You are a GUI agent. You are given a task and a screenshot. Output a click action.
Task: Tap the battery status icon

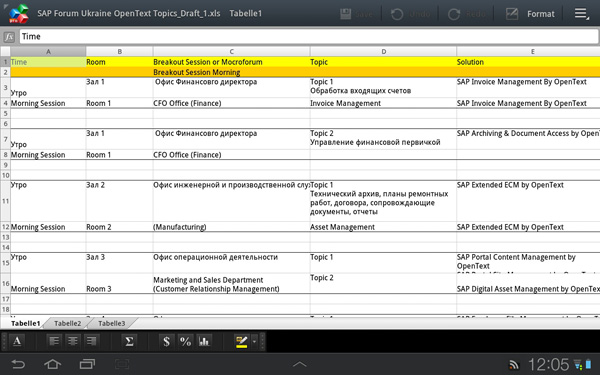click(x=588, y=365)
